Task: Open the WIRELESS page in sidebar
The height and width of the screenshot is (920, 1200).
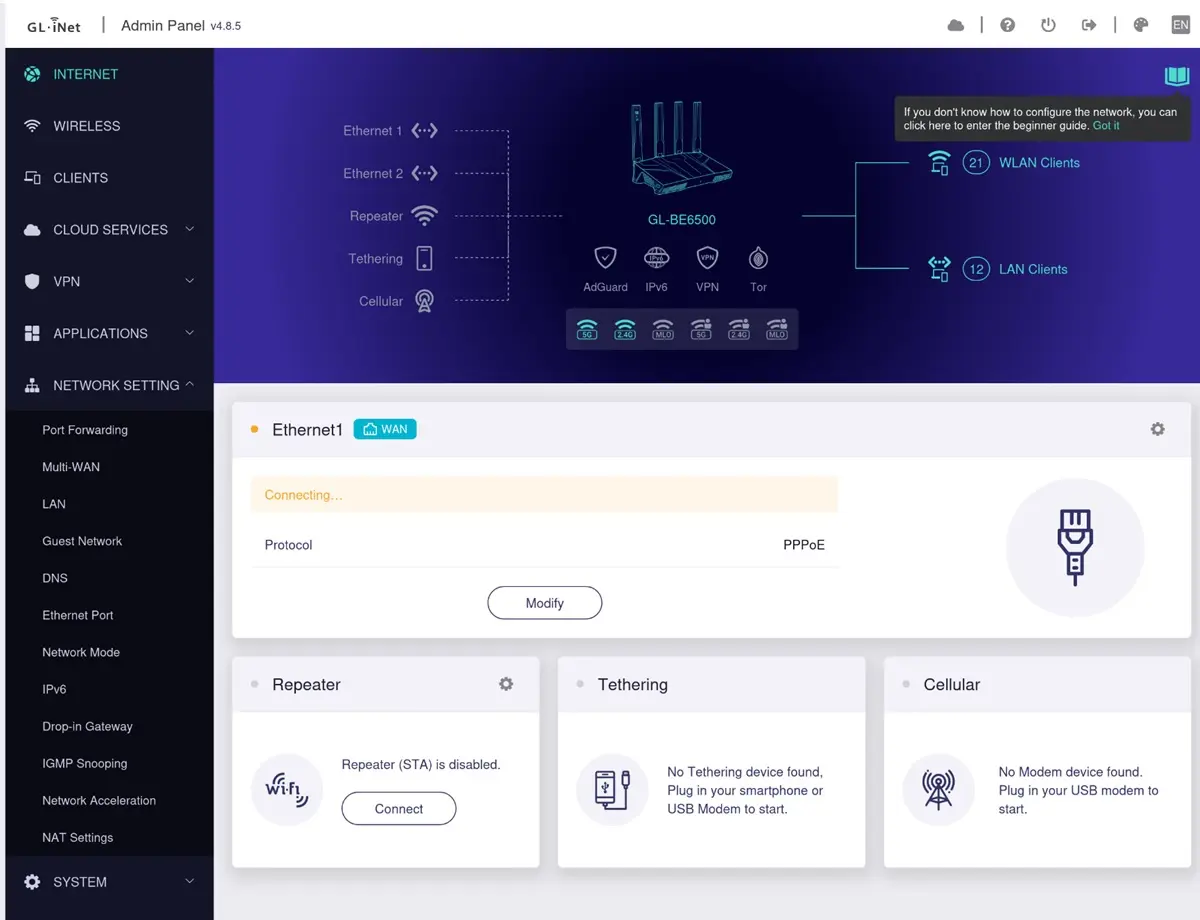Action: click(x=86, y=126)
